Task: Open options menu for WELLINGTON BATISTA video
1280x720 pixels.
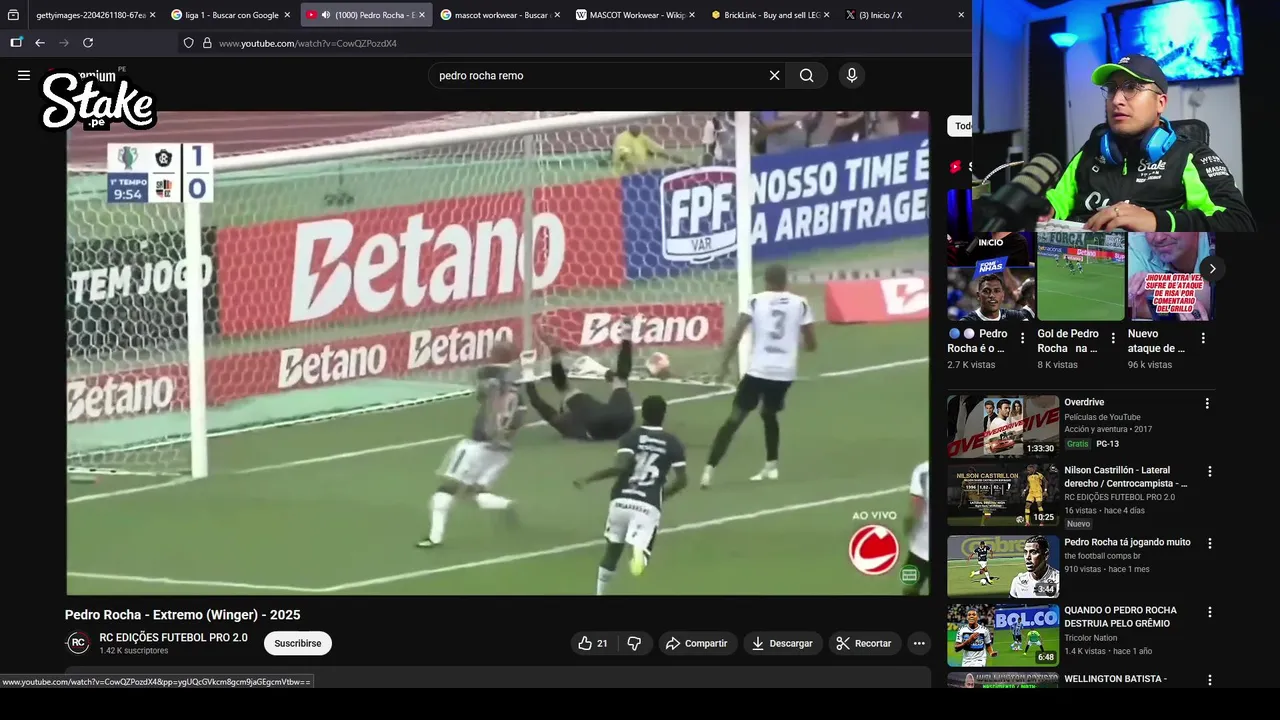Action: coord(1209,680)
